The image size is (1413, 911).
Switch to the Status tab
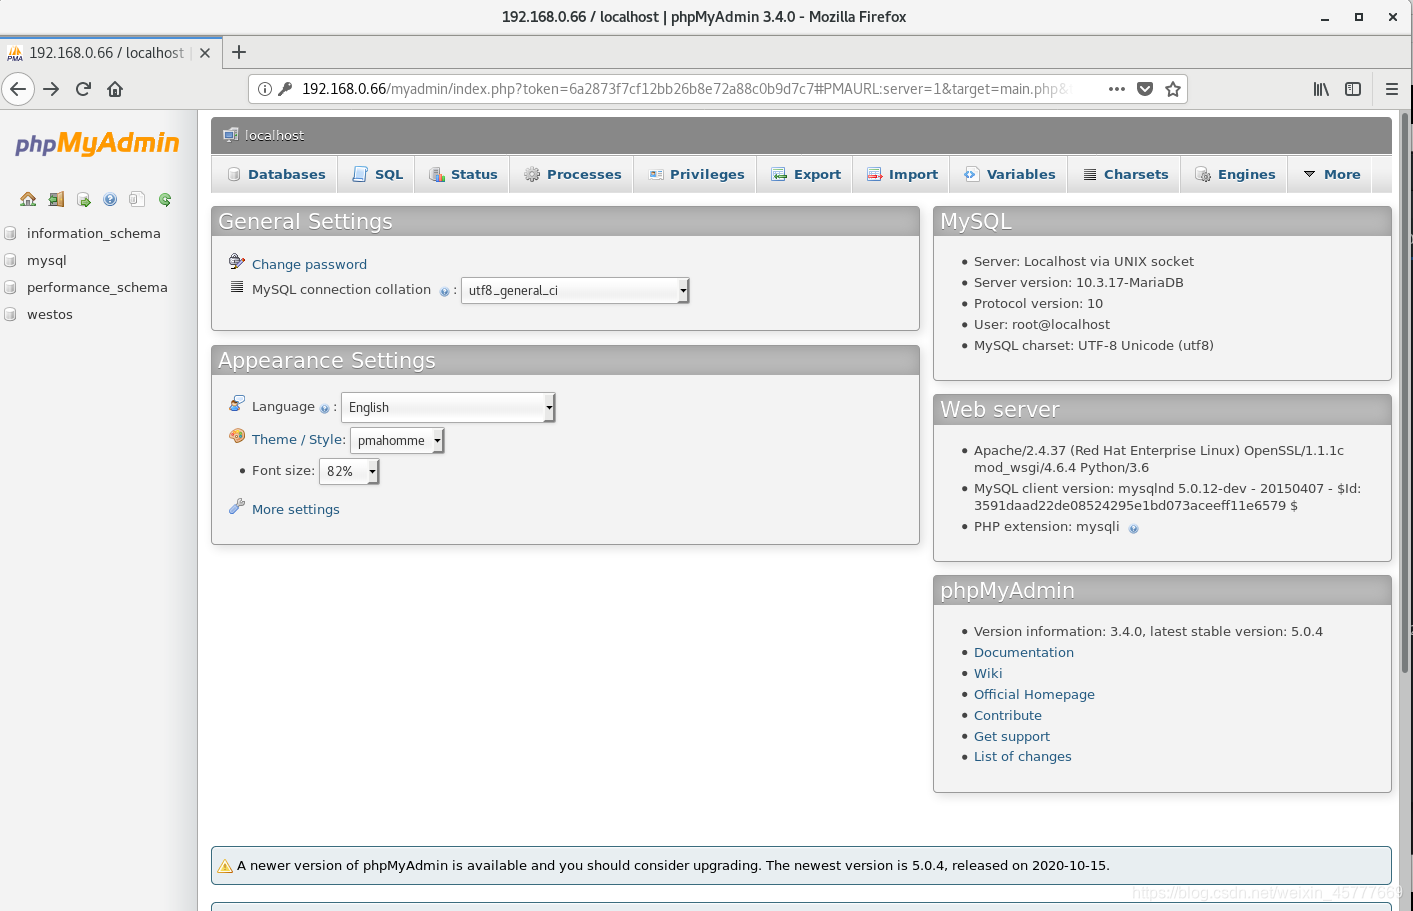463,174
